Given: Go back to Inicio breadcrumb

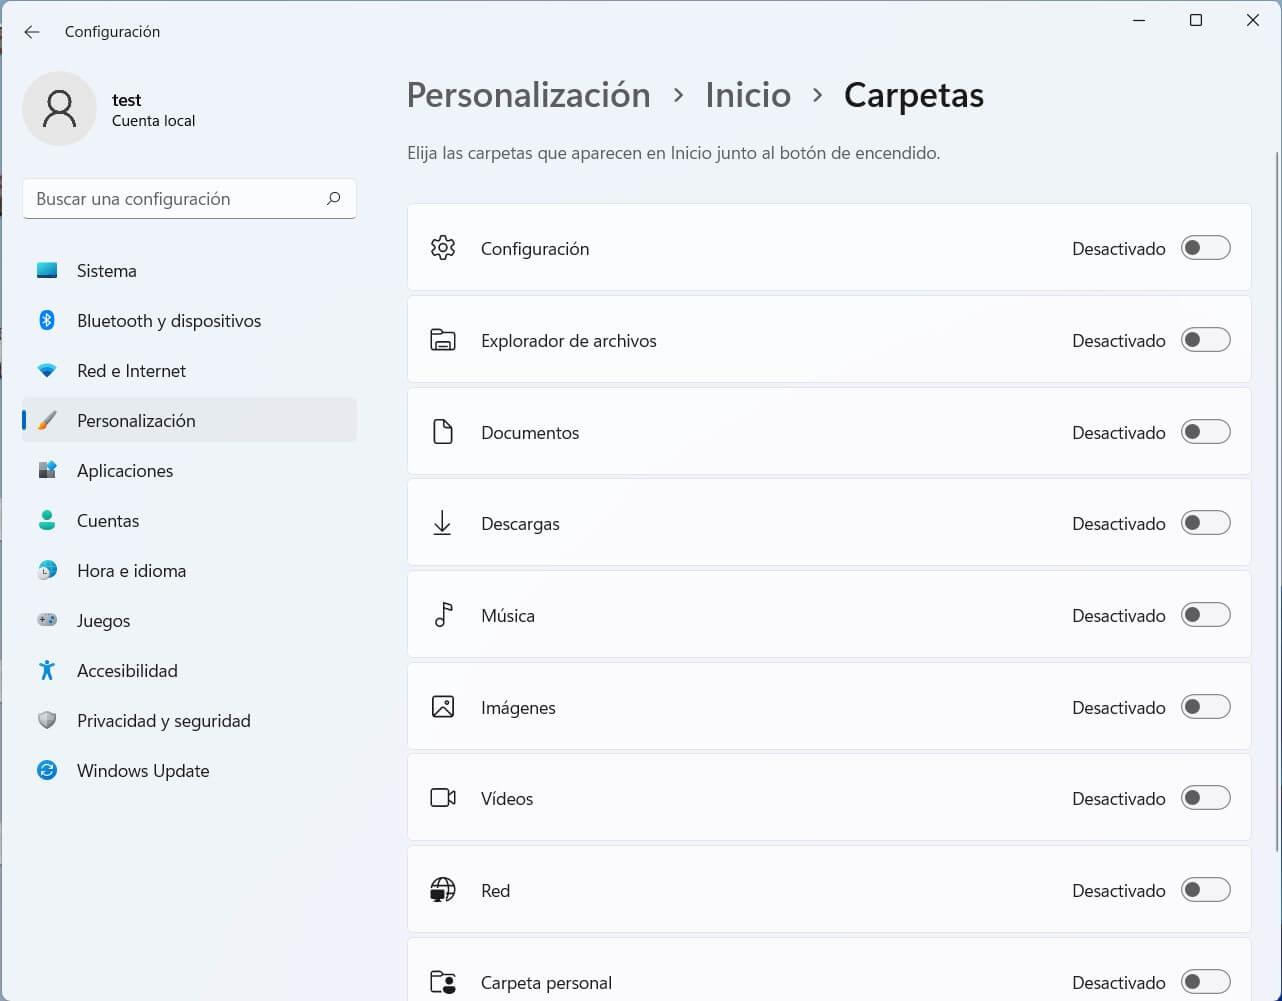Looking at the screenshot, I should click(x=748, y=95).
